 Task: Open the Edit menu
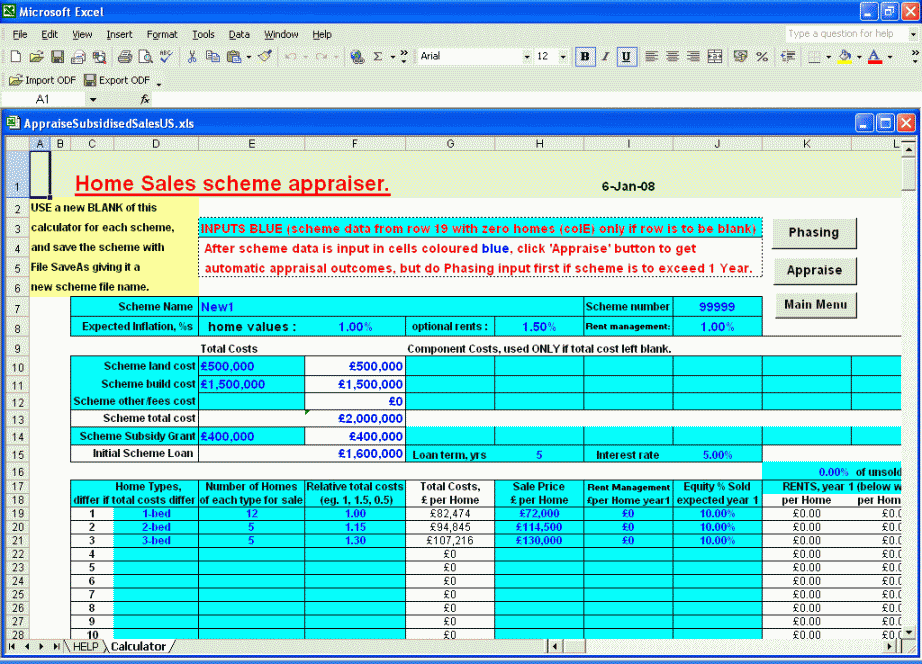49,35
